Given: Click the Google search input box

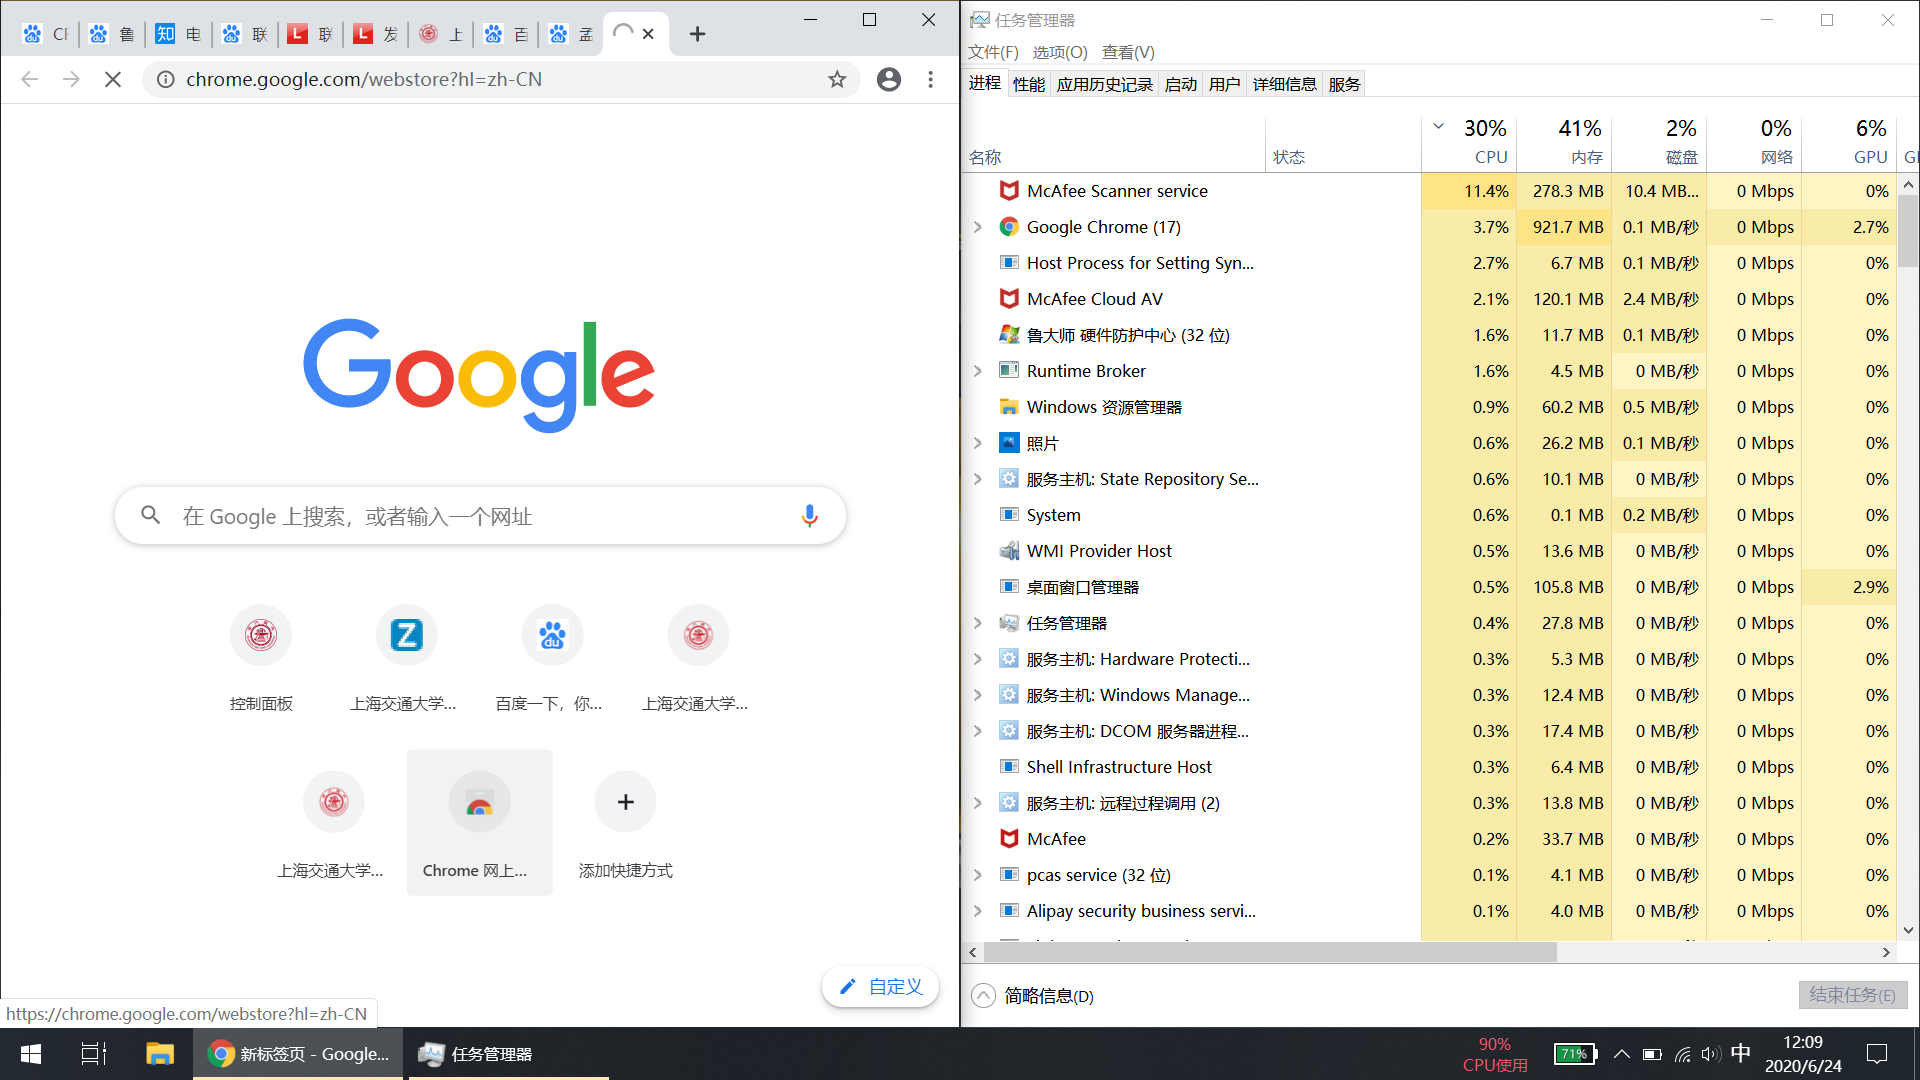Looking at the screenshot, I should click(480, 516).
